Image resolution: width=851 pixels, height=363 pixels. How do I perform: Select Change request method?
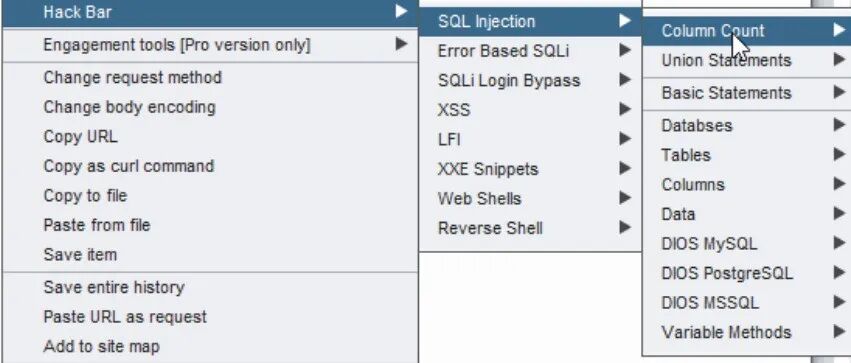click(209, 78)
